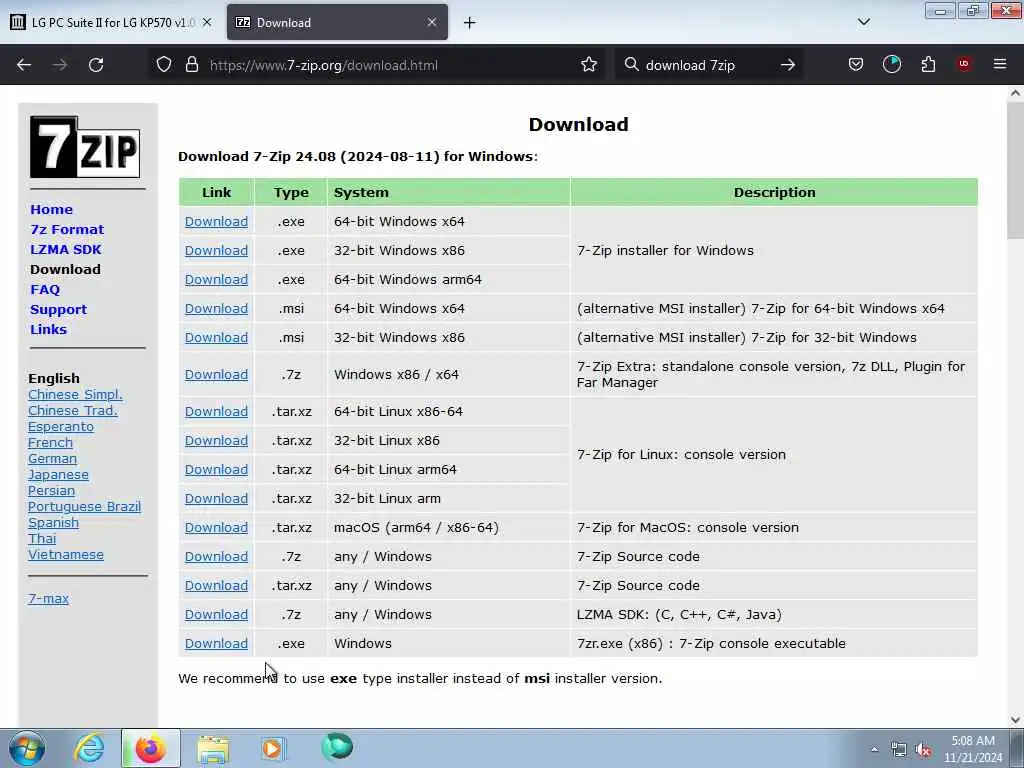This screenshot has width=1024, height=768.
Task: Switch language to Vietnamese
Action: click(x=66, y=554)
